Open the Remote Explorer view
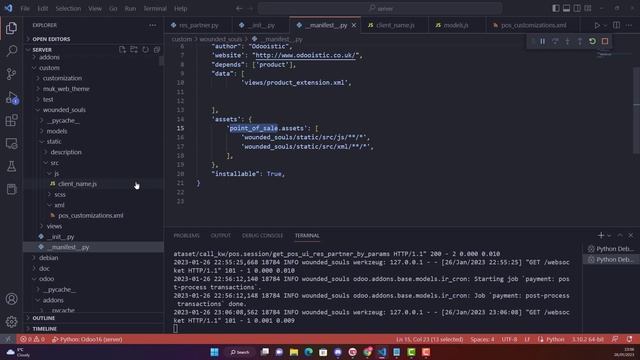 pyautogui.click(x=11, y=143)
